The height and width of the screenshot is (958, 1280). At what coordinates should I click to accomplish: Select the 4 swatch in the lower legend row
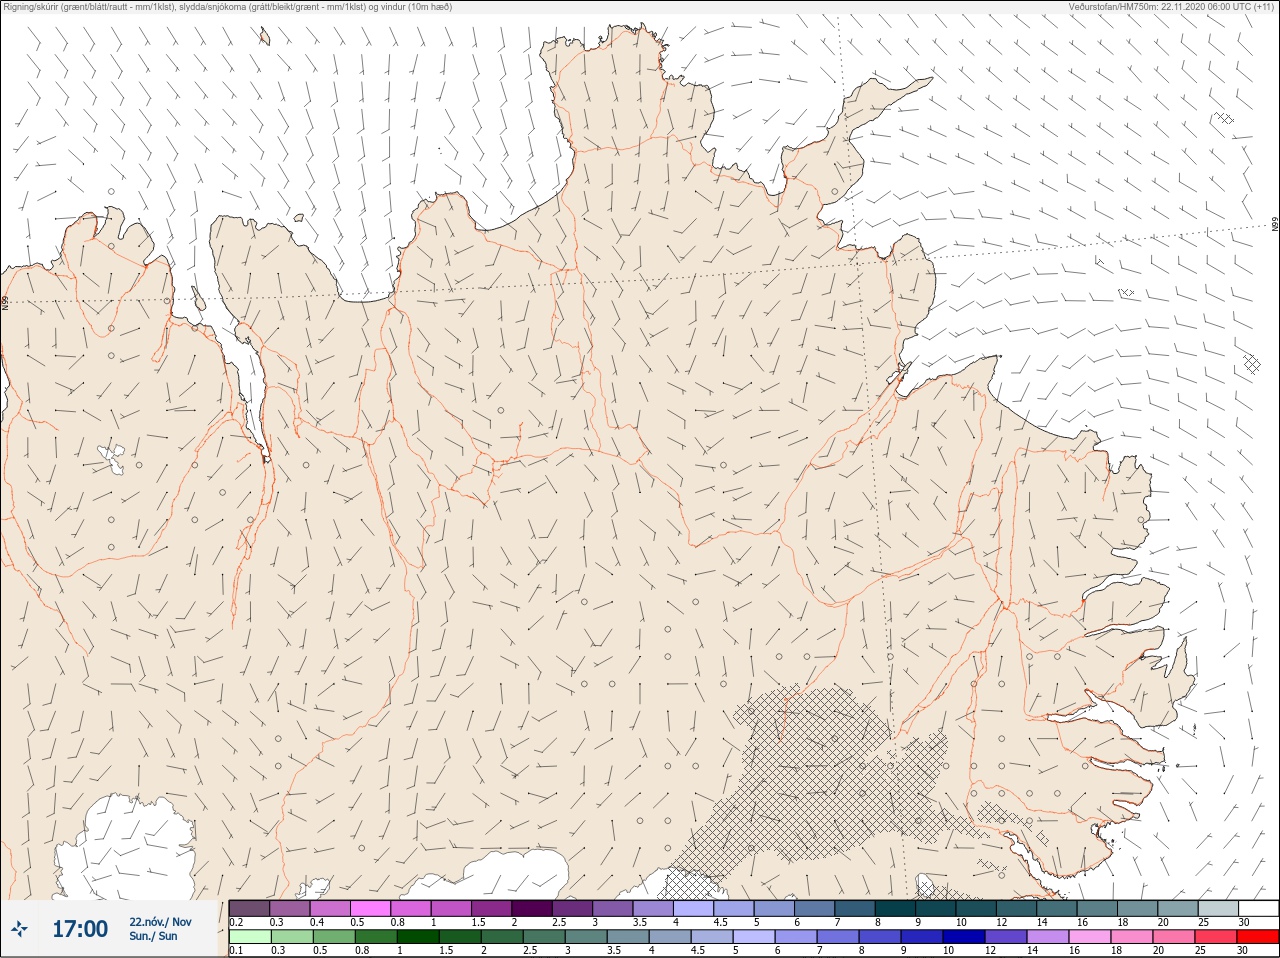tap(670, 937)
